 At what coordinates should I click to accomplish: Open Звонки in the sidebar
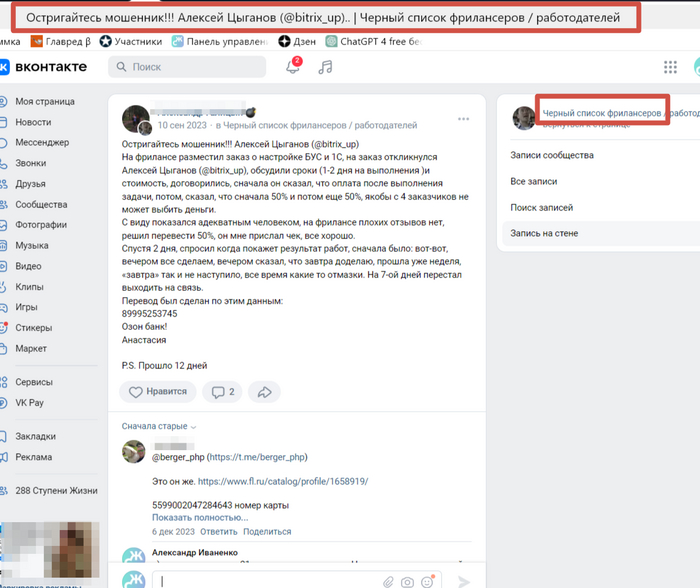30,163
